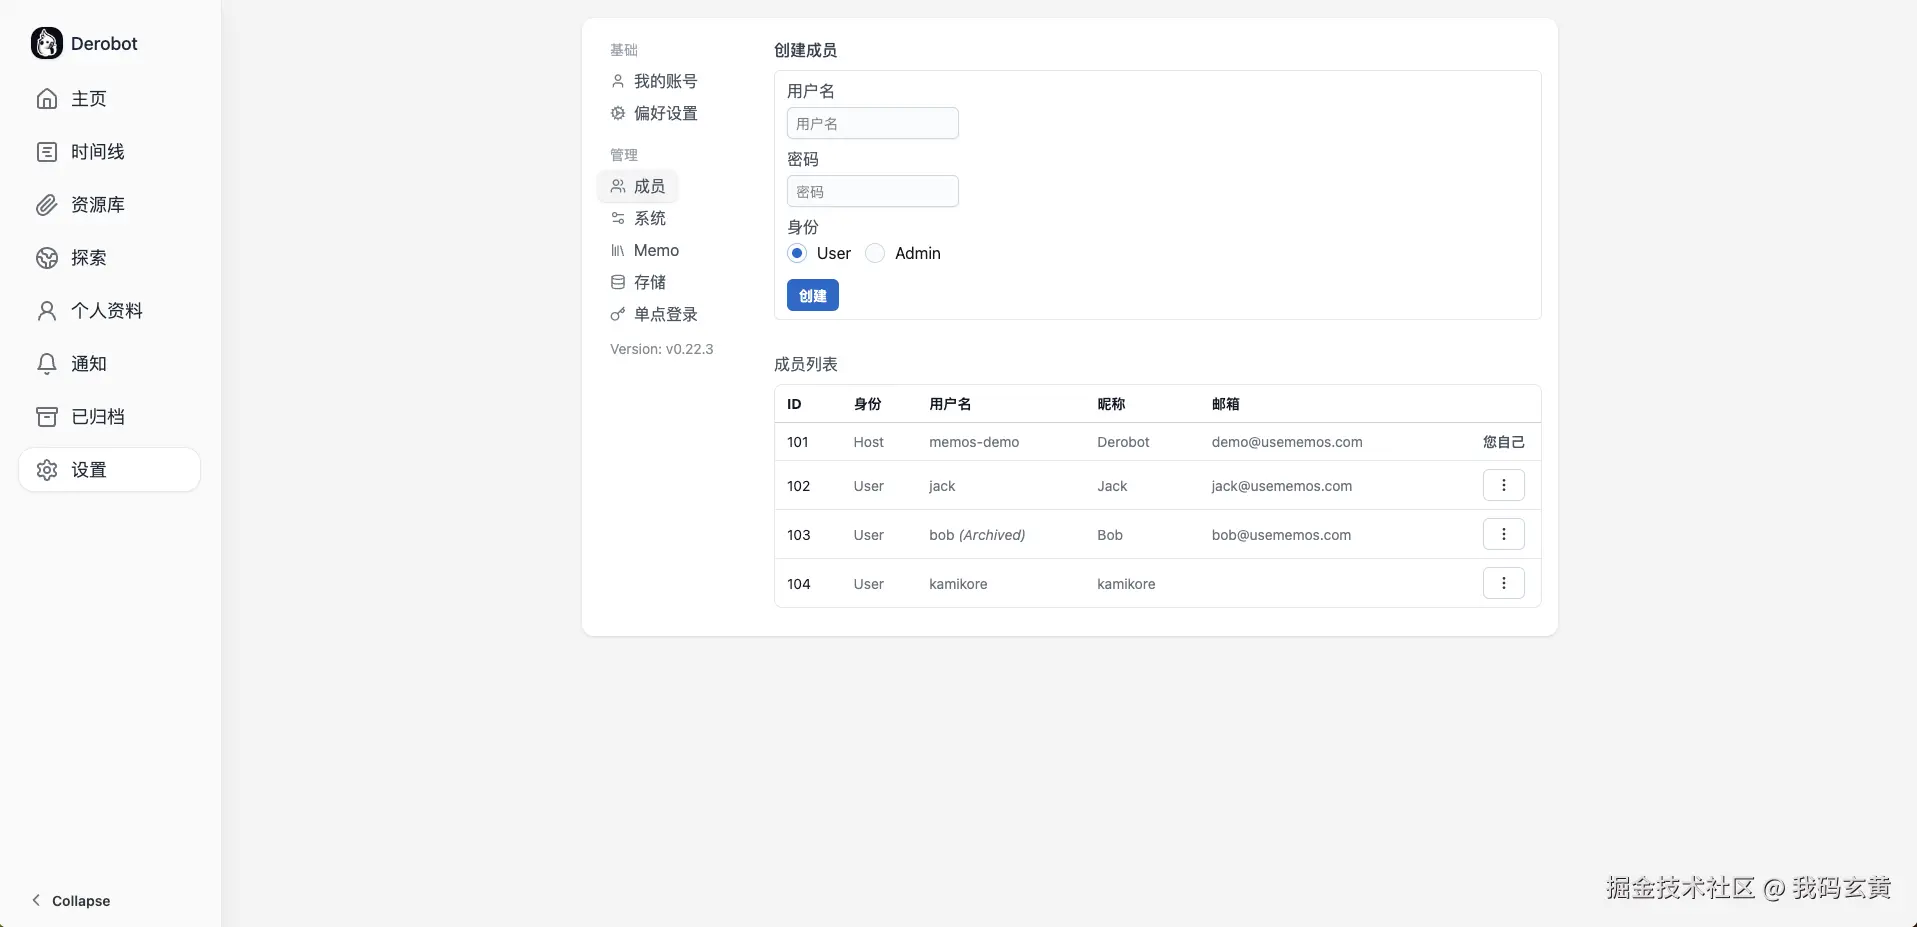
Task: Click the Memo library icon
Action: coord(618,250)
